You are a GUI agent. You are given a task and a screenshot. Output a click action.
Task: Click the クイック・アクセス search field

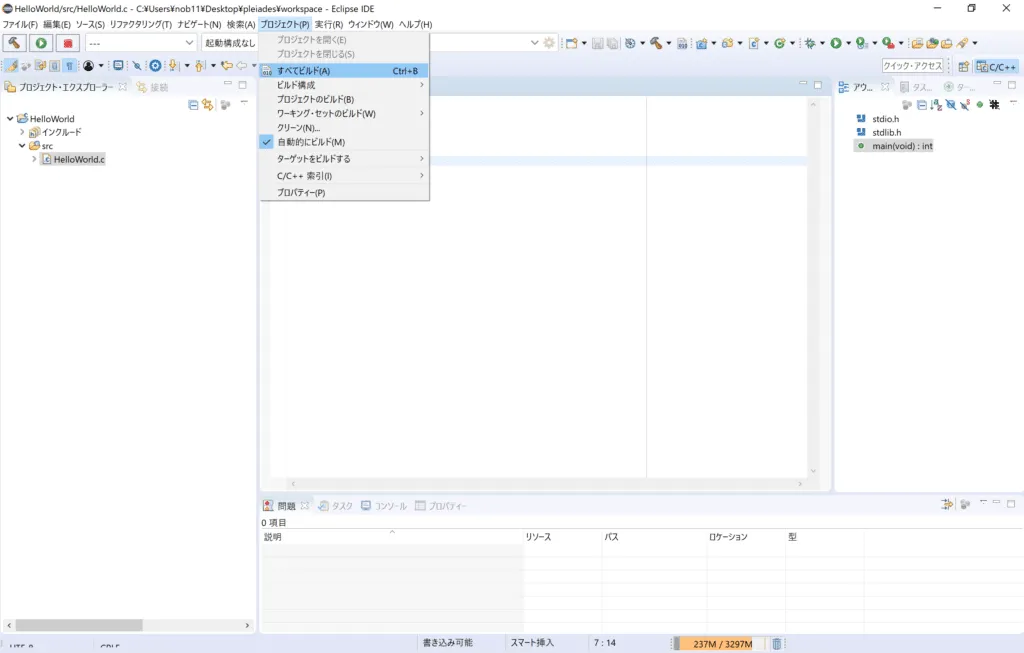pos(912,66)
